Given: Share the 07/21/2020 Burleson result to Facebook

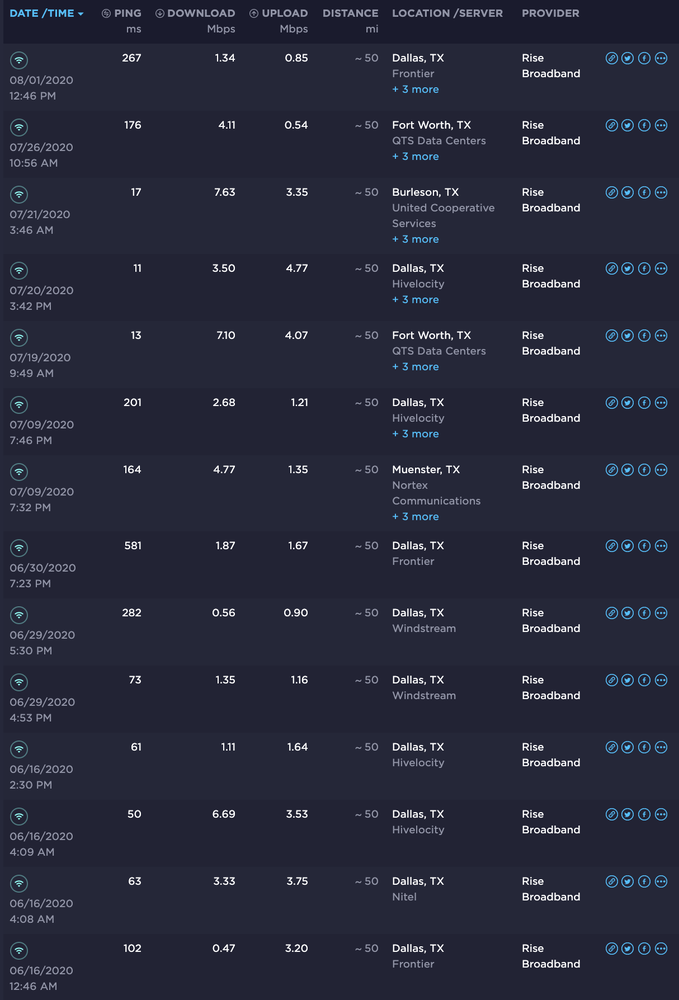Looking at the screenshot, I should [x=643, y=192].
